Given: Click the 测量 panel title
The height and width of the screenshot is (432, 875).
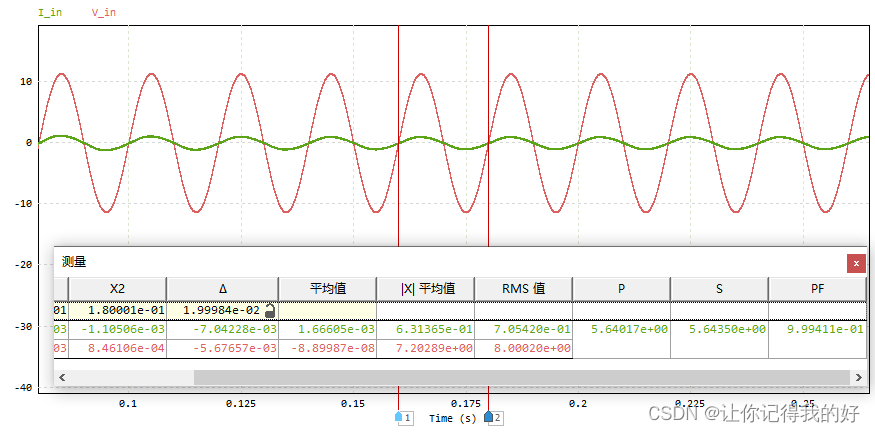Looking at the screenshot, I should (x=74, y=262).
